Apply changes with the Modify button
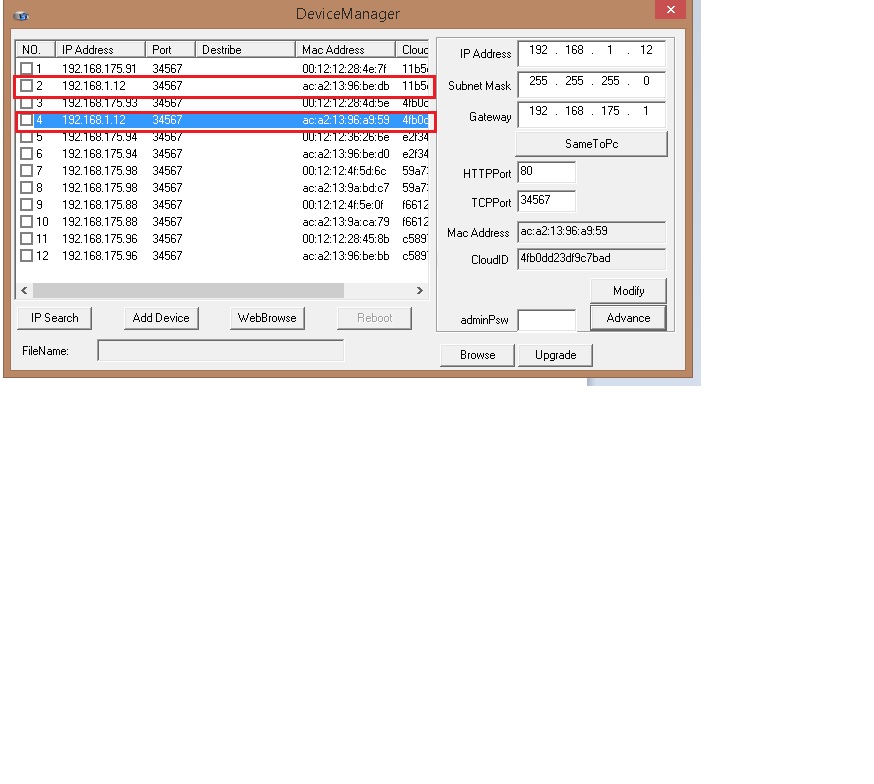This screenshot has width=874, height=784. (628, 291)
